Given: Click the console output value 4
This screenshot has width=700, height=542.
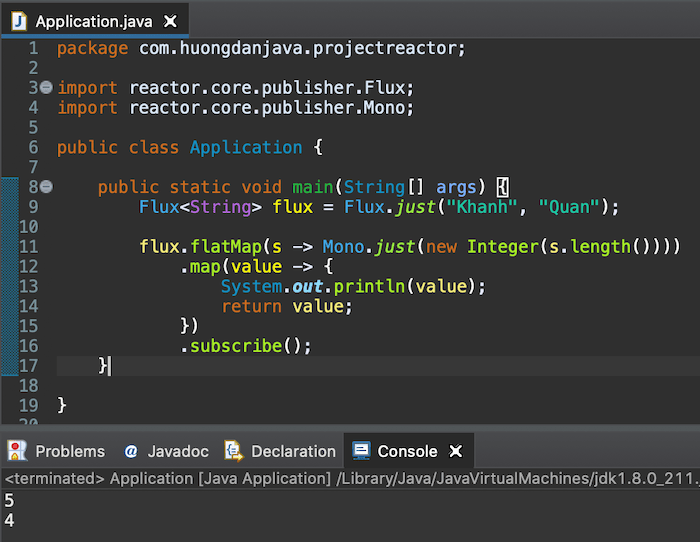Looking at the screenshot, I should pyautogui.click(x=9, y=520).
